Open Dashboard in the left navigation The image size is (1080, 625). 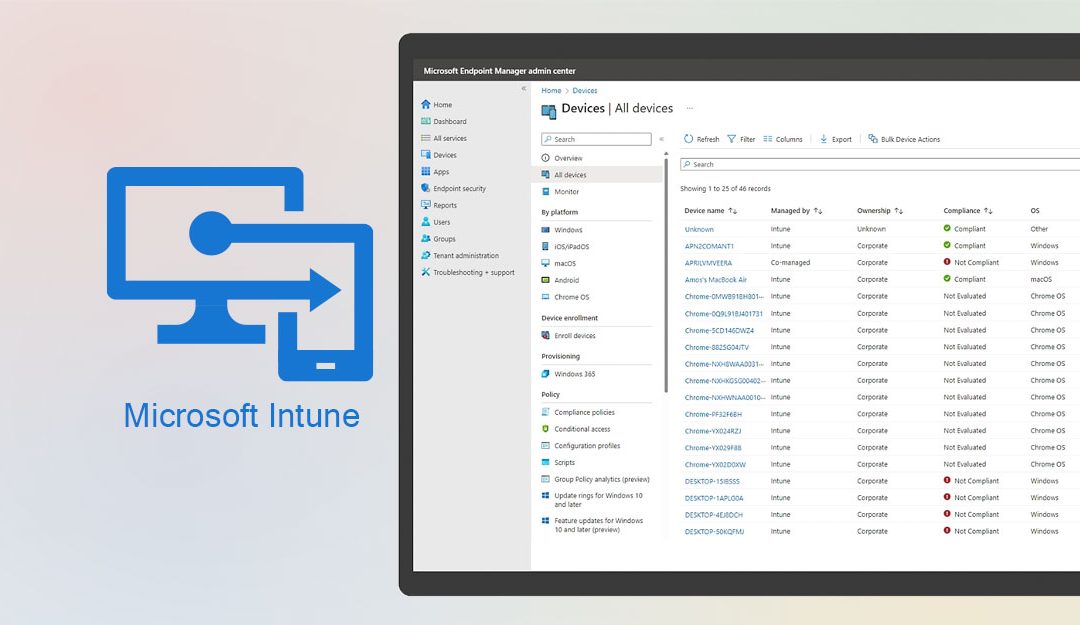point(444,121)
